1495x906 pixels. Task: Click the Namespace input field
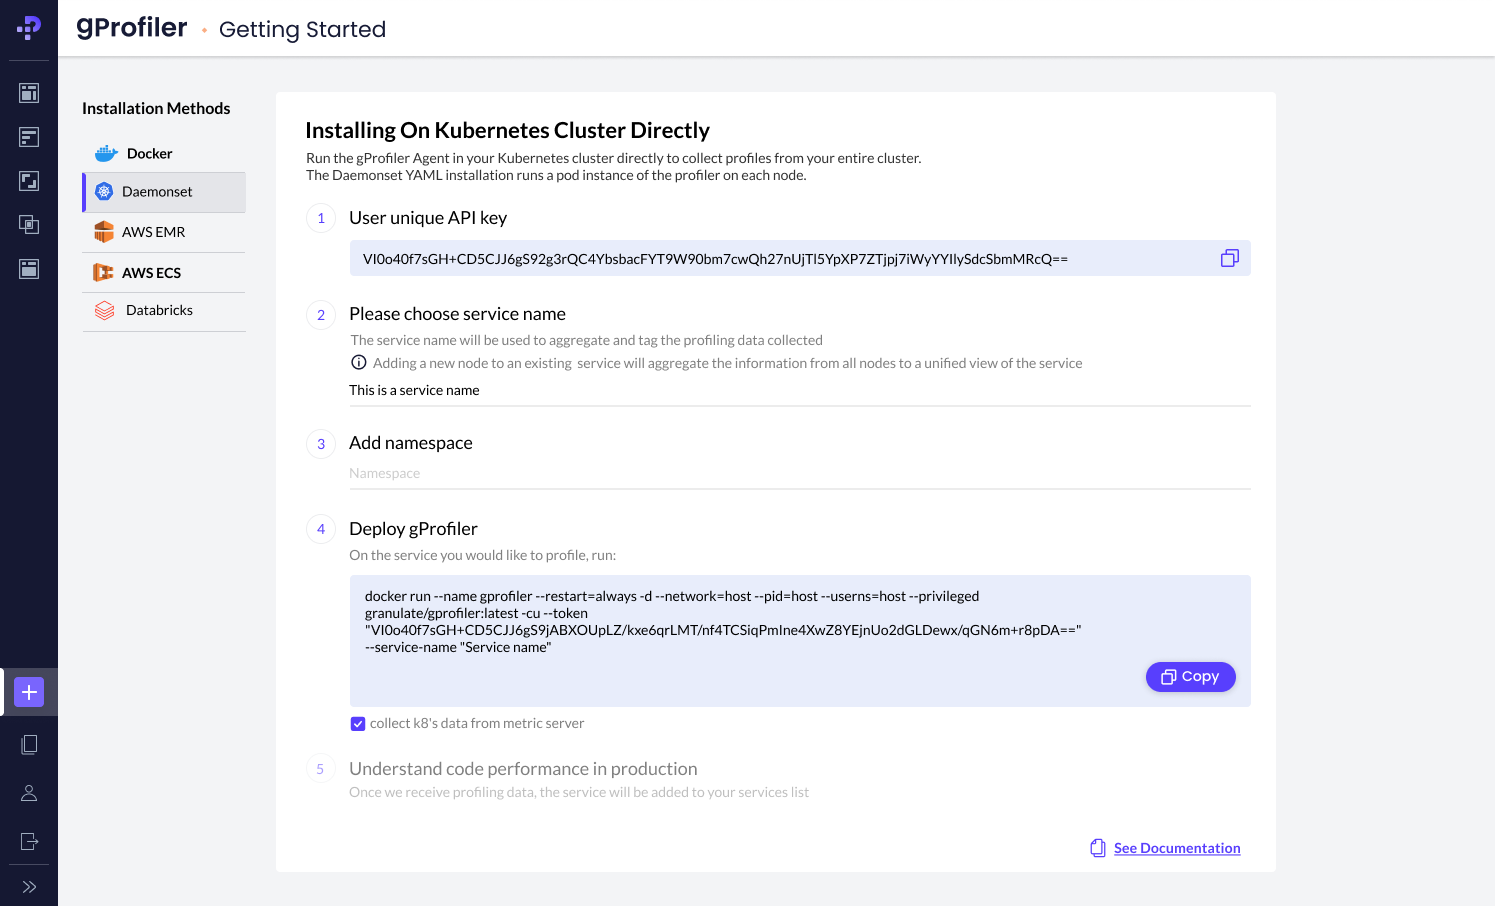point(798,474)
